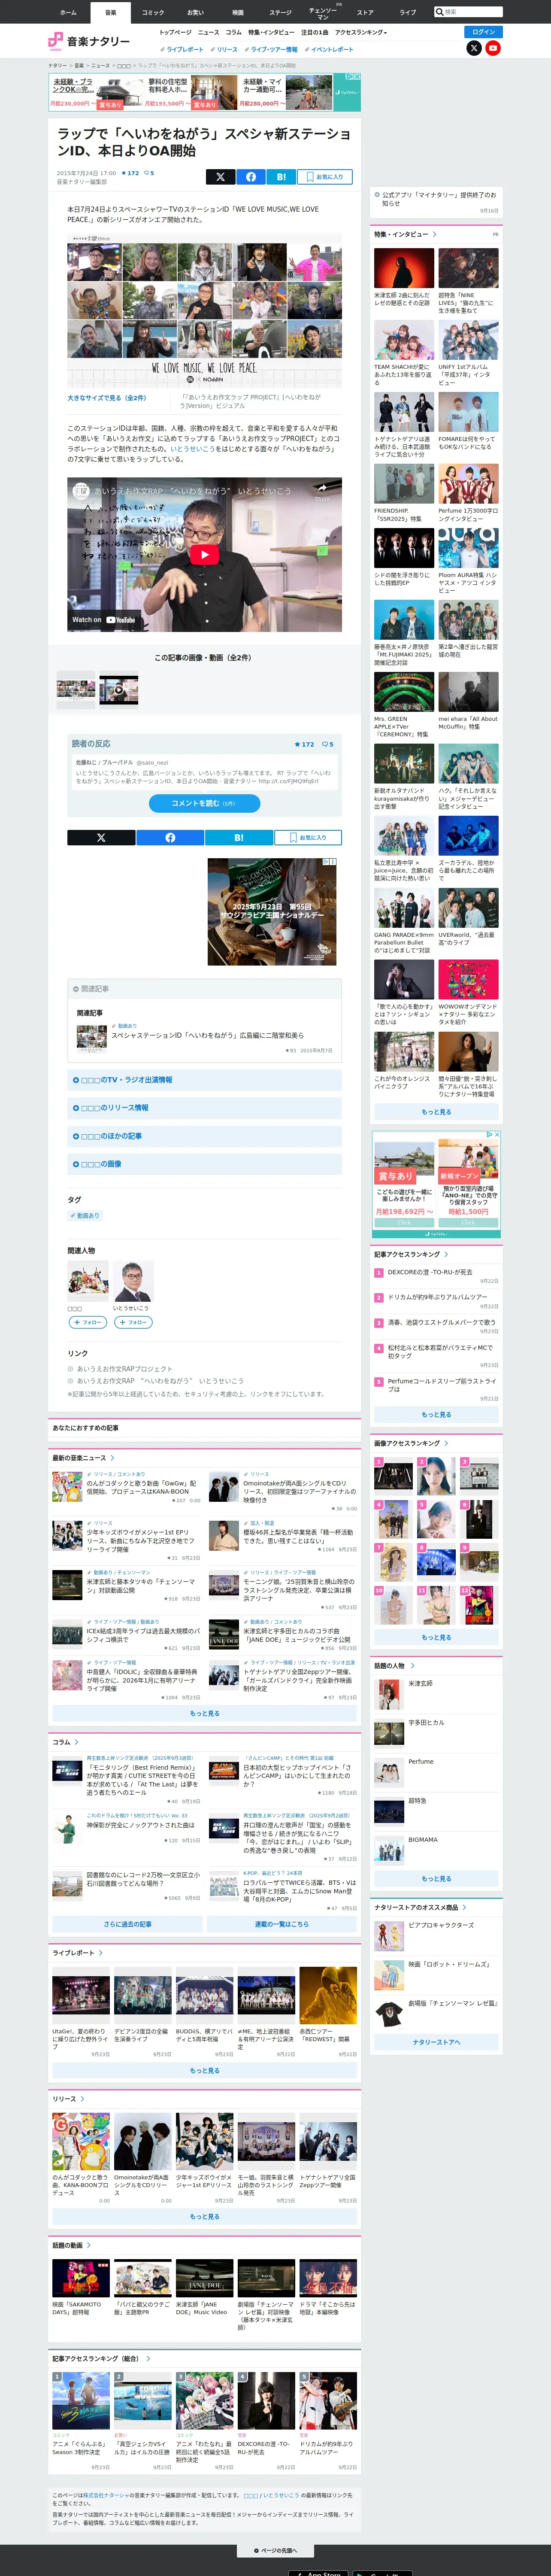Image resolution: width=551 pixels, height=2576 pixels.
Task: Expand □□□の画像
Action: coord(205,1164)
